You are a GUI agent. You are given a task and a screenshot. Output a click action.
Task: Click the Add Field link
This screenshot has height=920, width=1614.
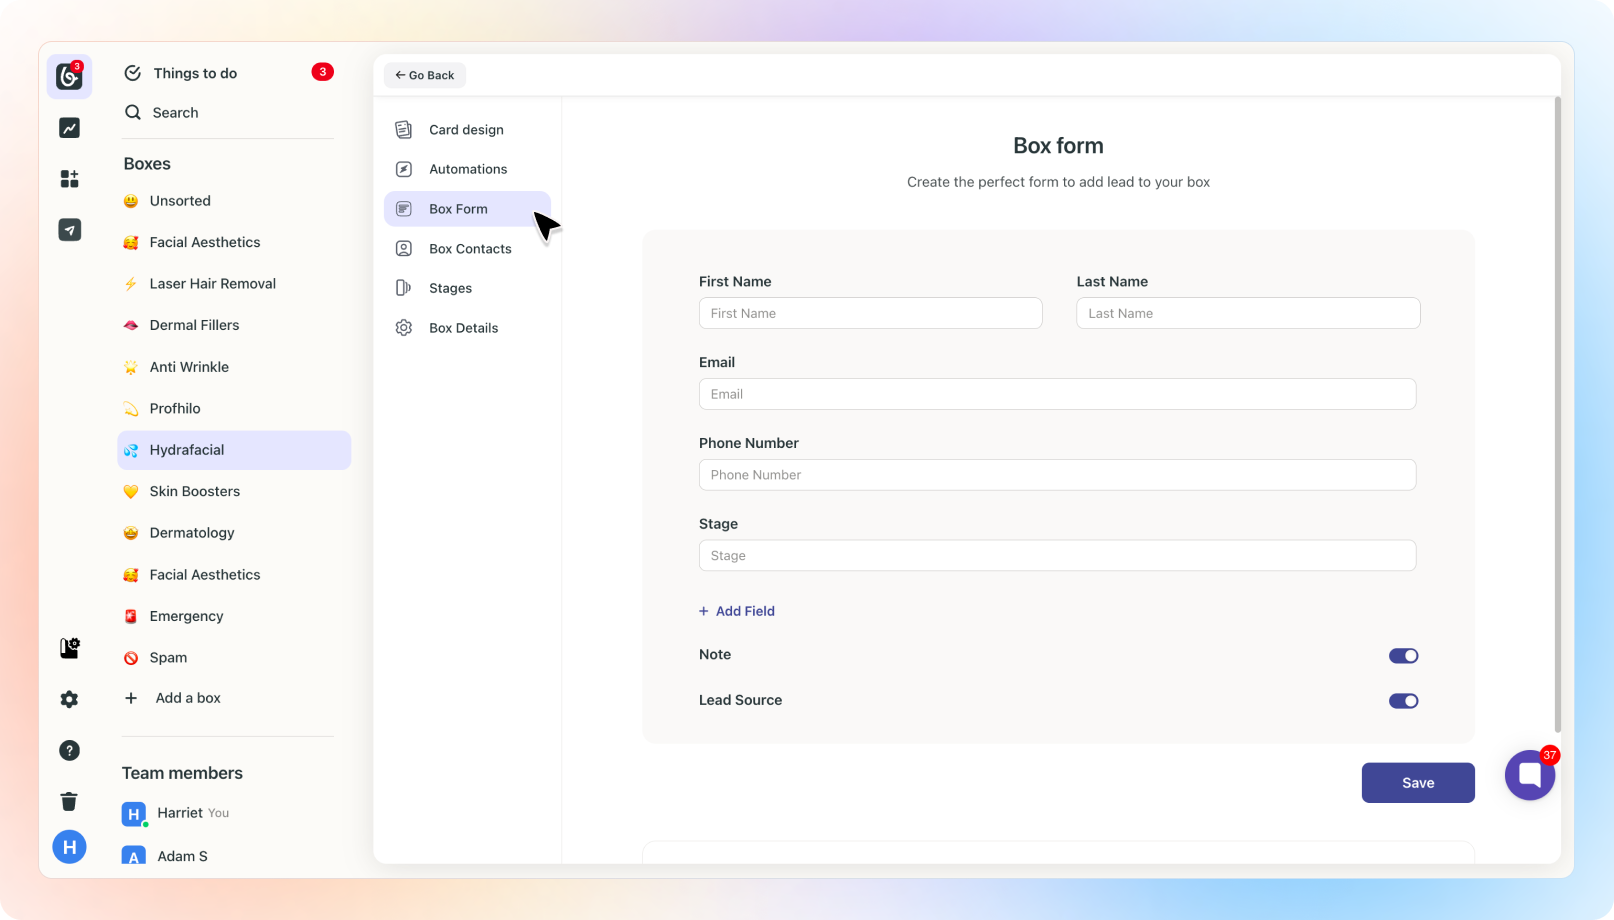(737, 611)
